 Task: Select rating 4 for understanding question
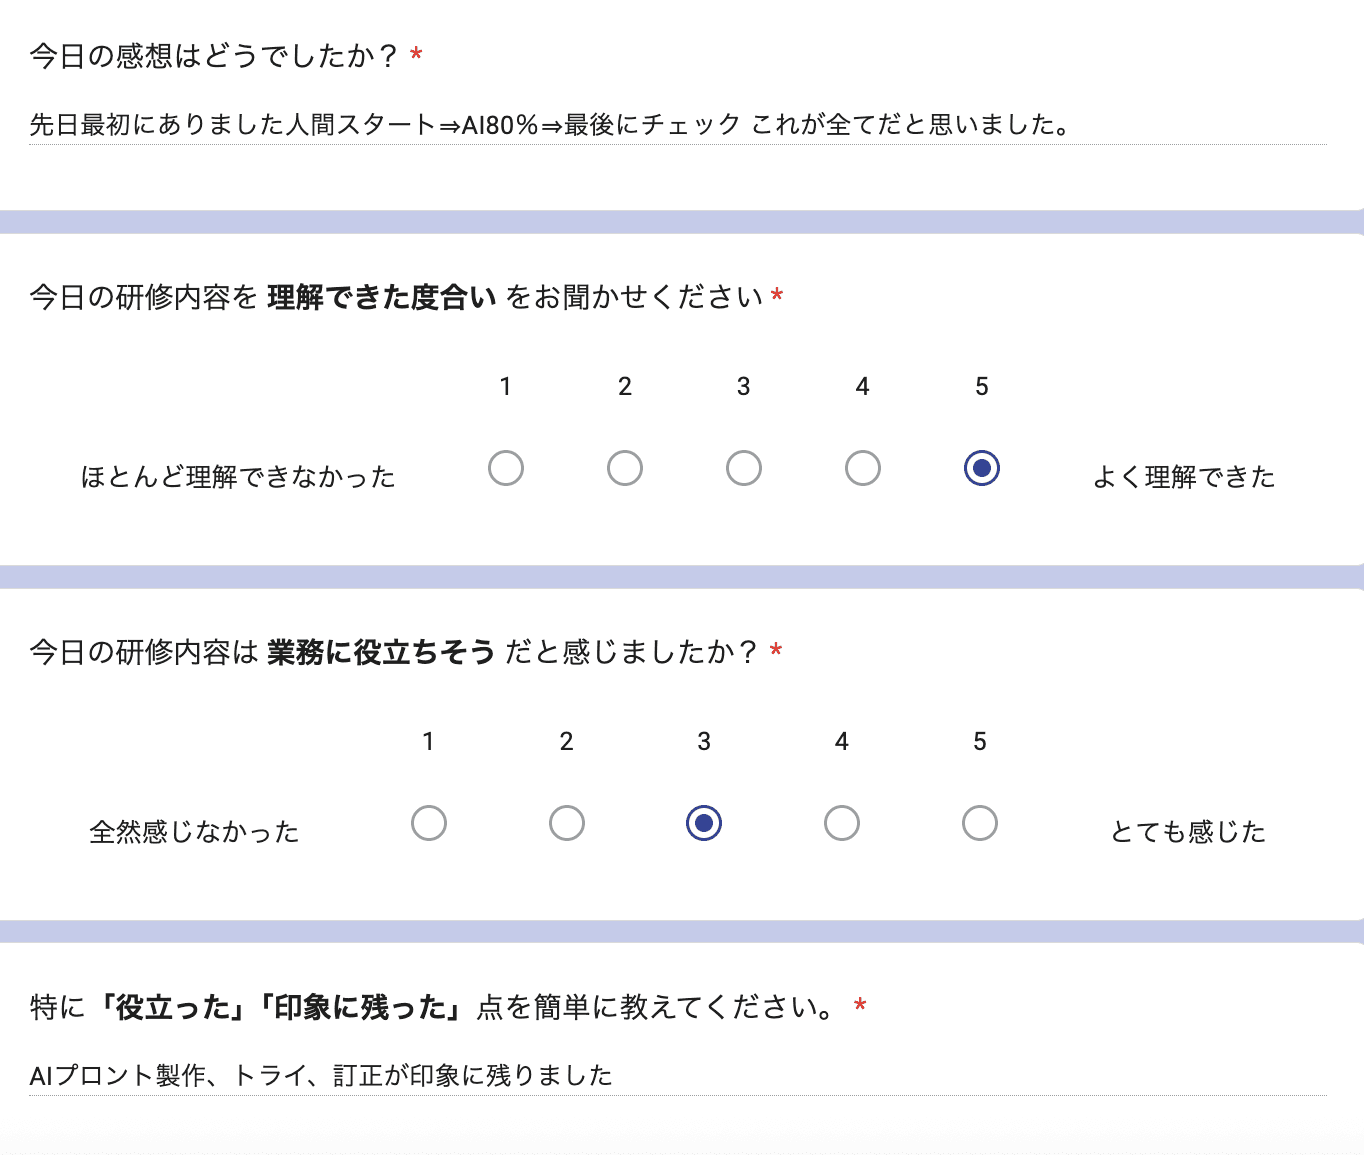click(x=862, y=467)
